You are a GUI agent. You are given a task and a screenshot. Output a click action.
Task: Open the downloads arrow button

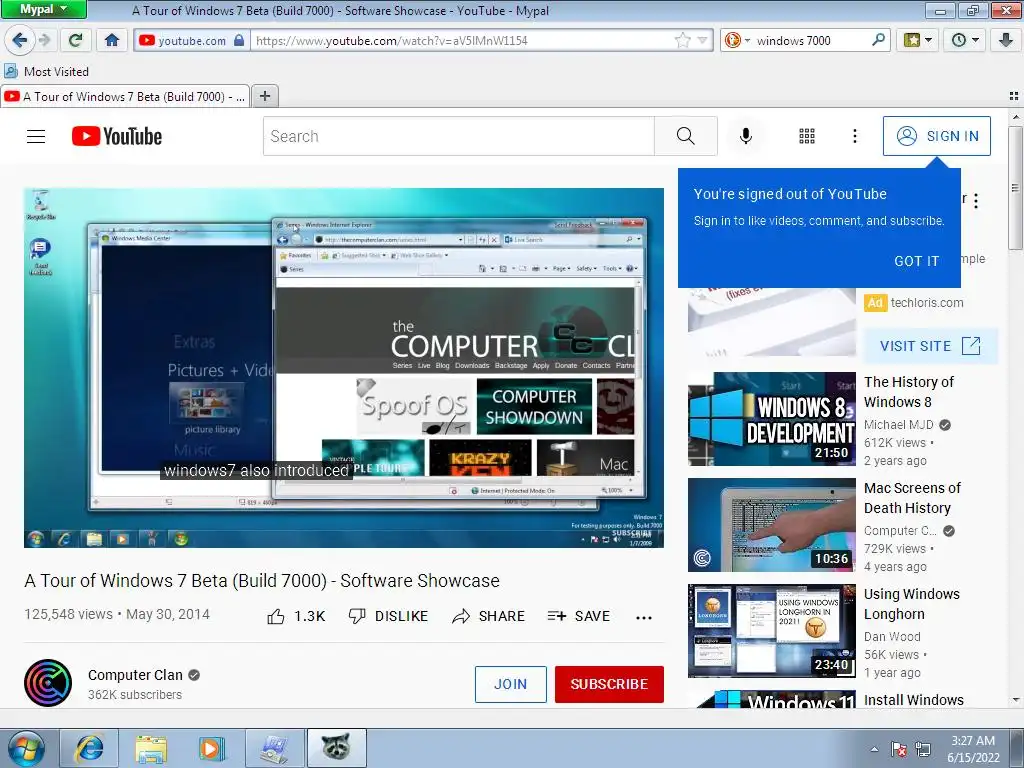[1006, 40]
